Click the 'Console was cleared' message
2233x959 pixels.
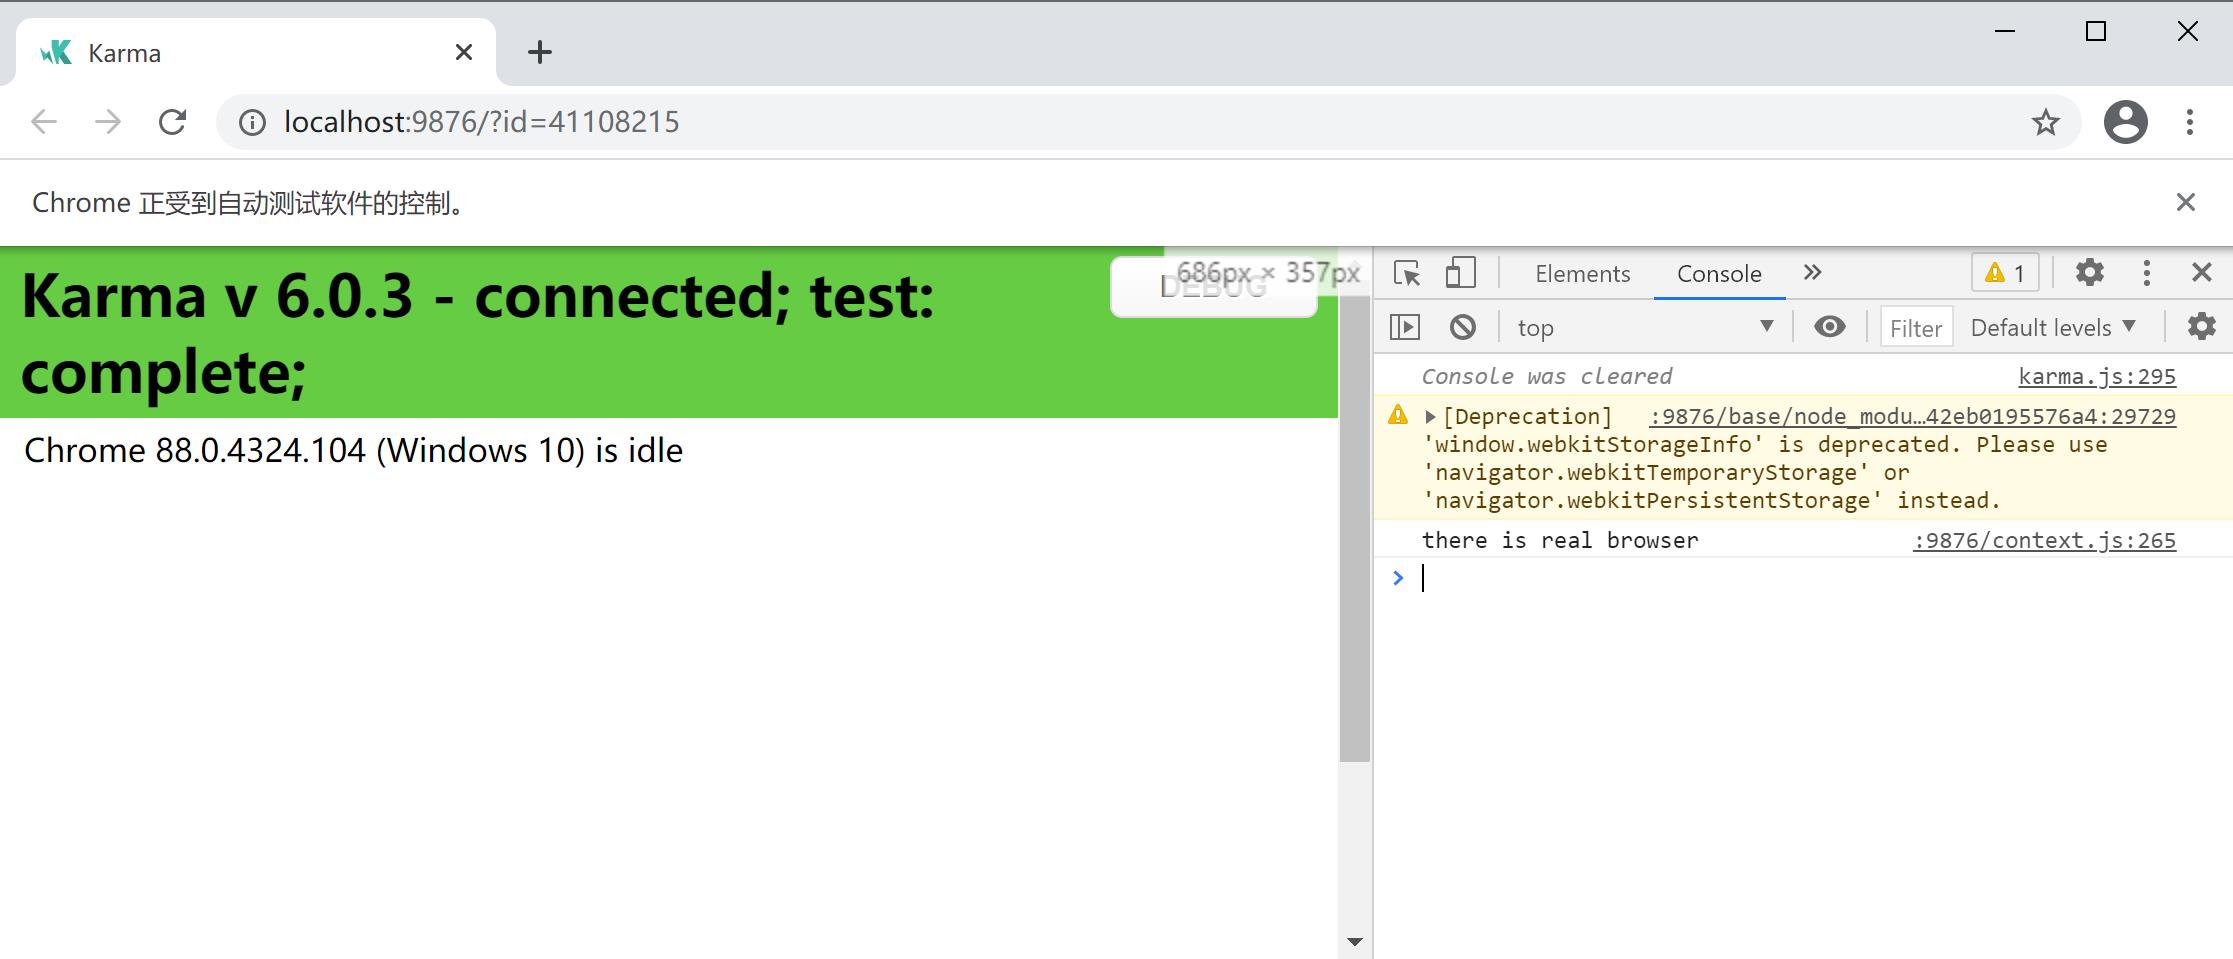tap(1547, 376)
